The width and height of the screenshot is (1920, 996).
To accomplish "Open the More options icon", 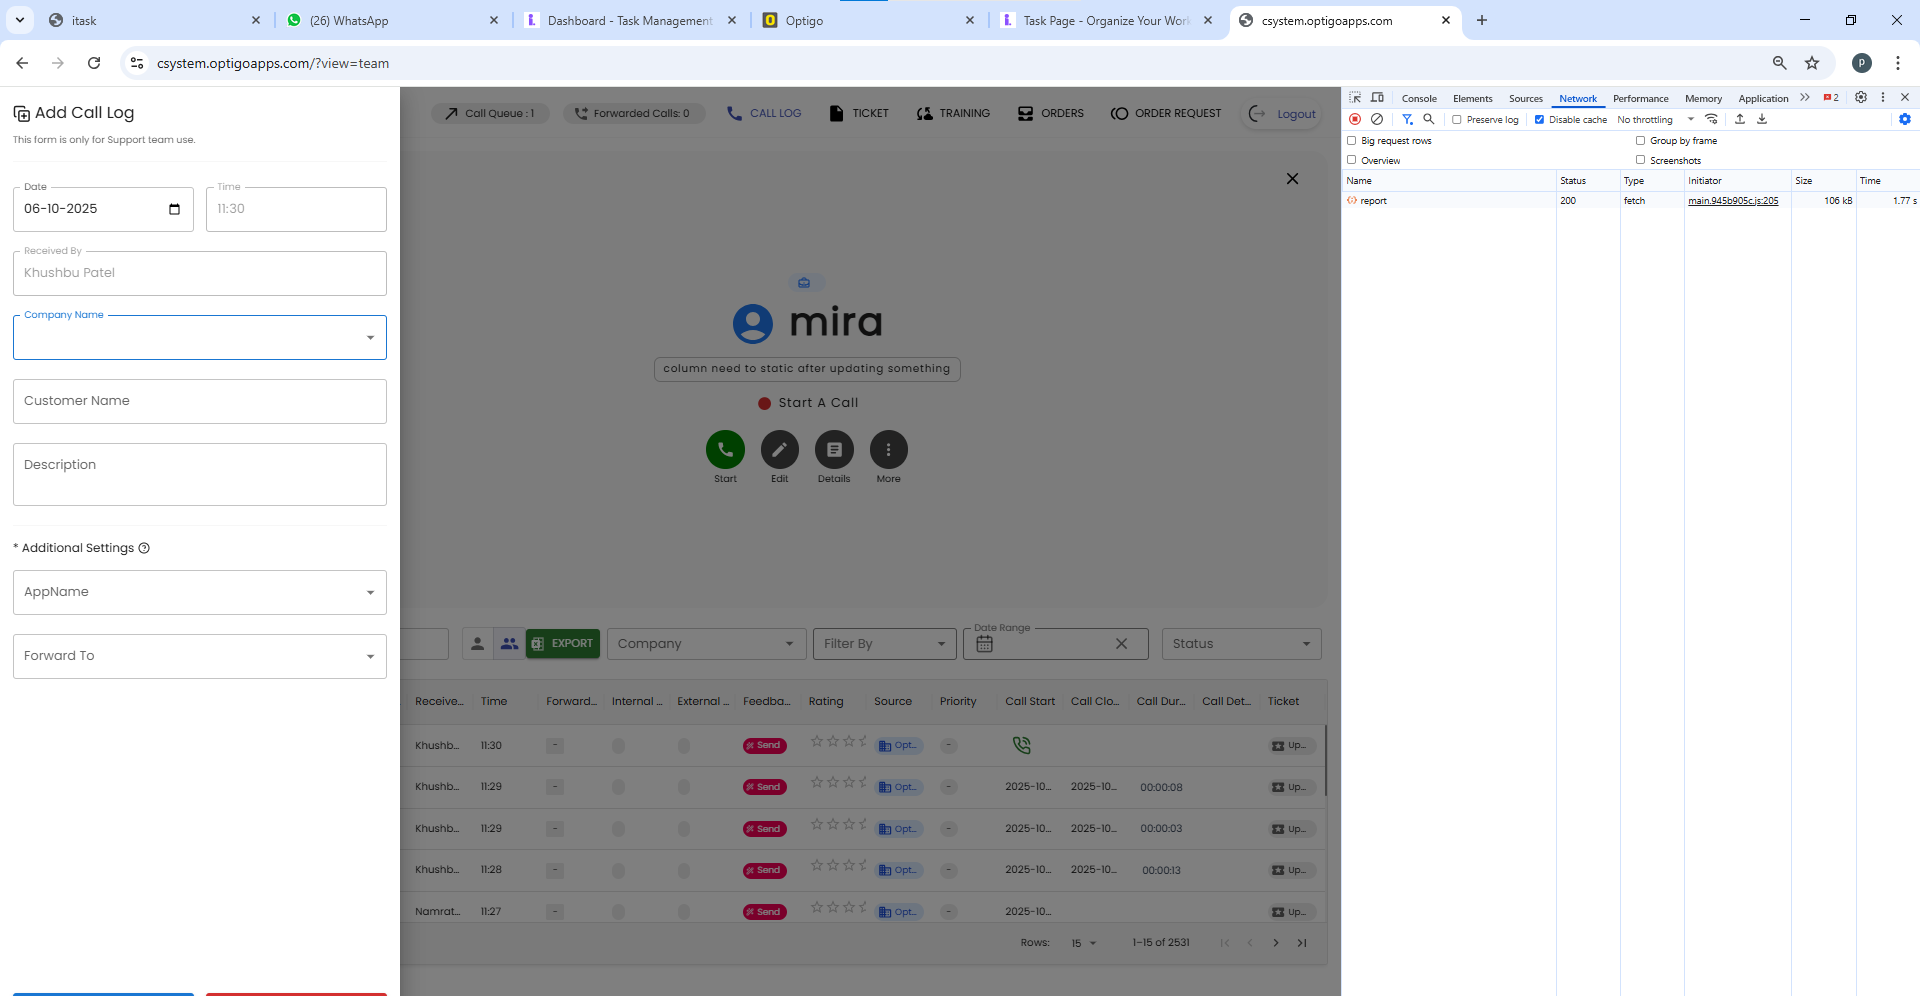I will (x=888, y=450).
